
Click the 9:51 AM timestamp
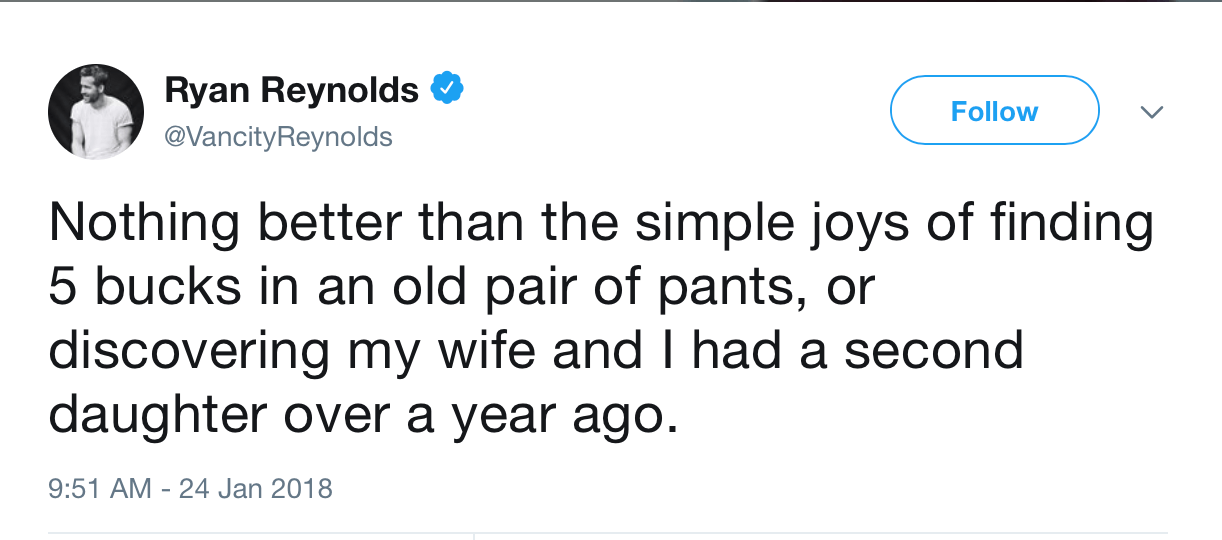click(100, 488)
